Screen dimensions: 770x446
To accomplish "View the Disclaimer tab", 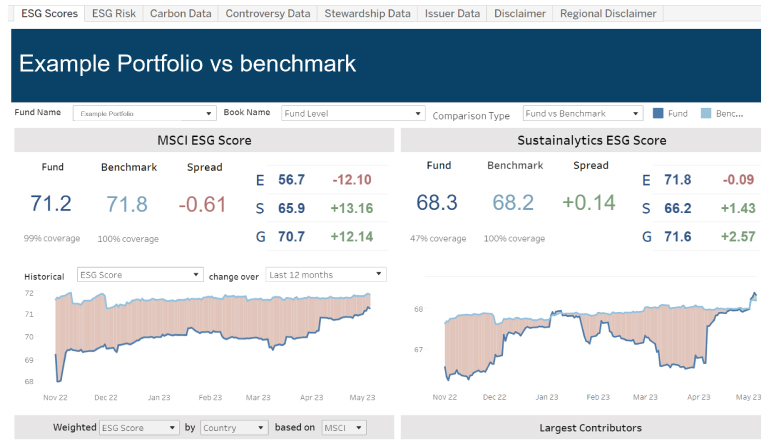I will (x=520, y=14).
